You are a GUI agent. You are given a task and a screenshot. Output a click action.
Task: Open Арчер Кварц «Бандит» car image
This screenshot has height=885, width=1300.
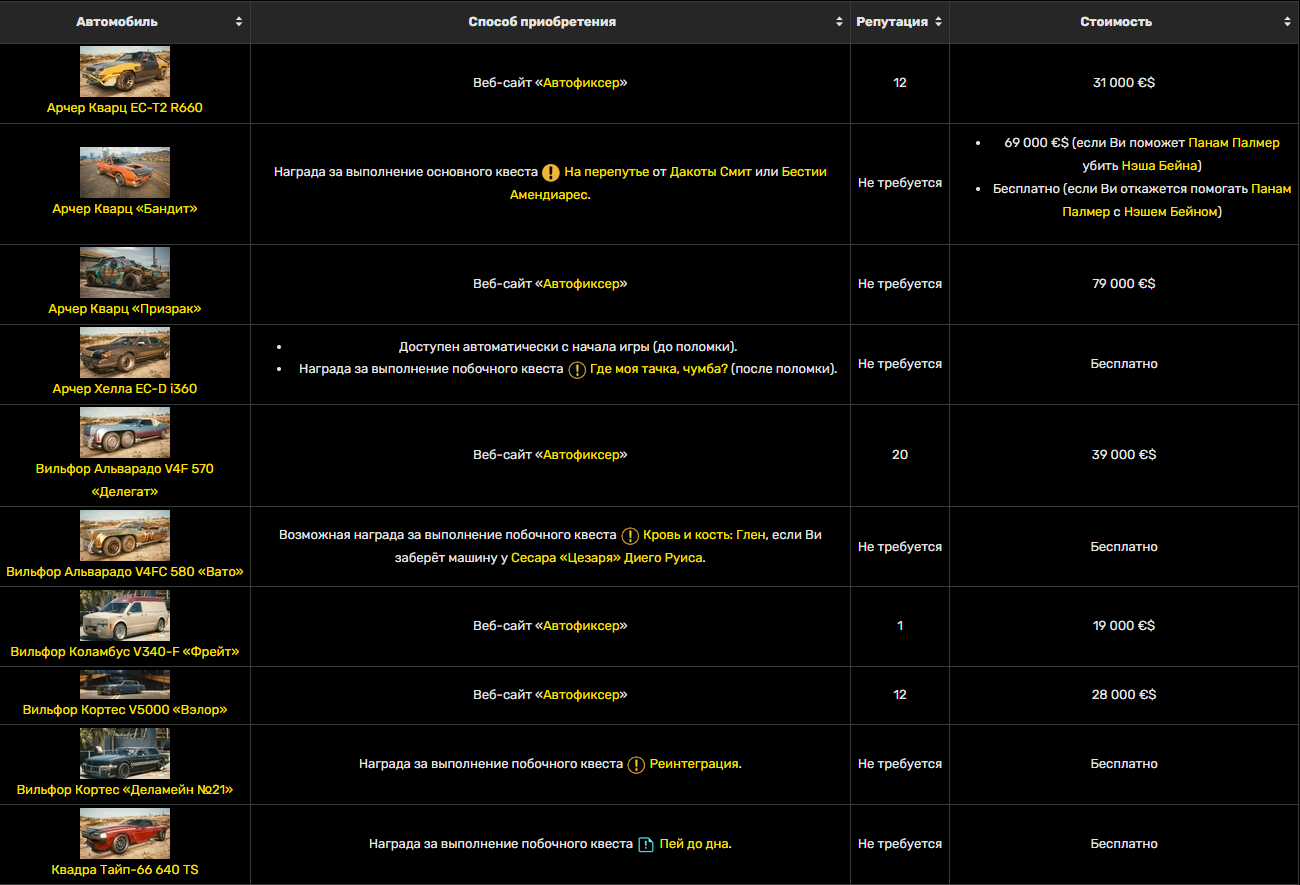tap(125, 172)
